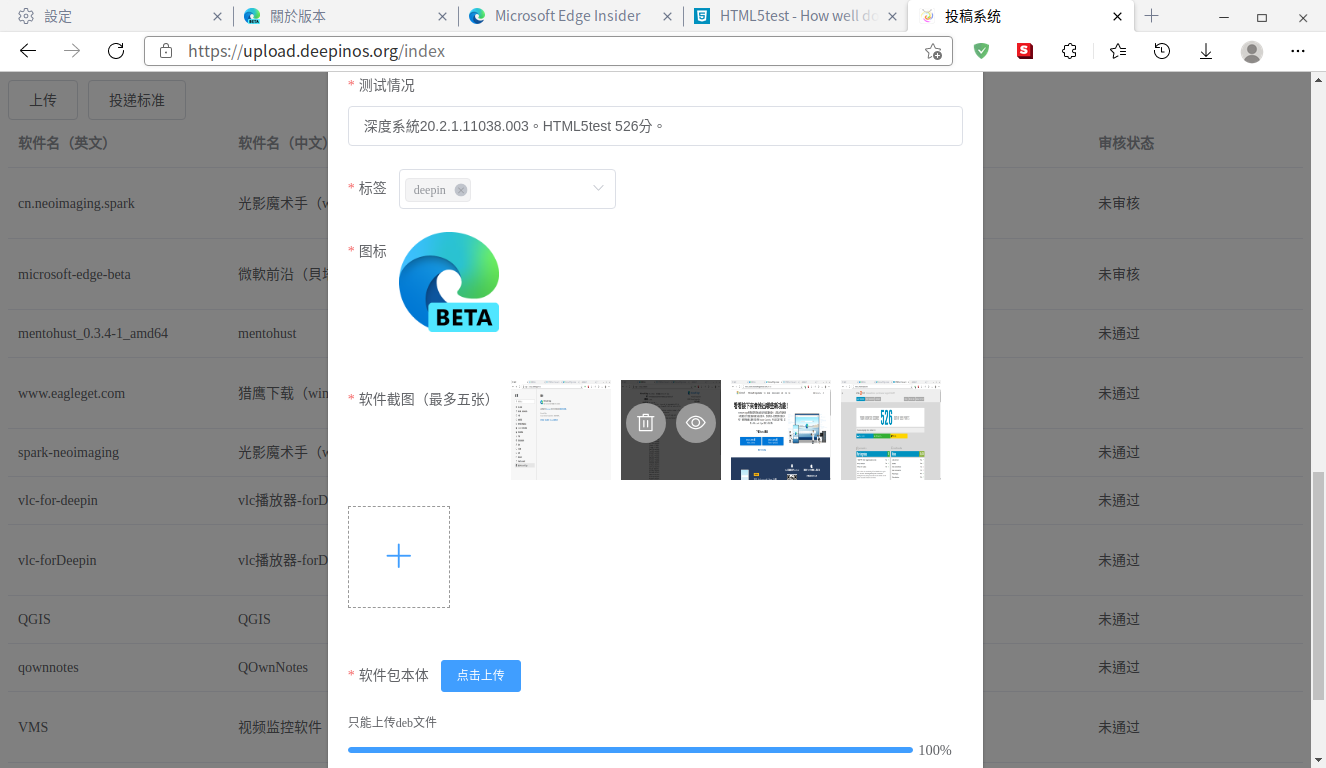This screenshot has width=1326, height=768.
Task: Delete the second screenshot using the trash icon
Action: 645,423
